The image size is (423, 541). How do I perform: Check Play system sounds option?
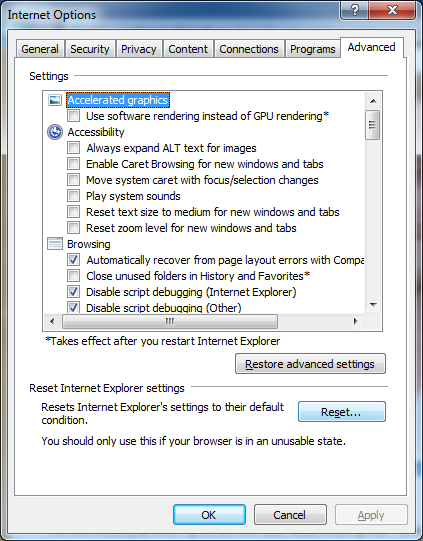[73, 196]
